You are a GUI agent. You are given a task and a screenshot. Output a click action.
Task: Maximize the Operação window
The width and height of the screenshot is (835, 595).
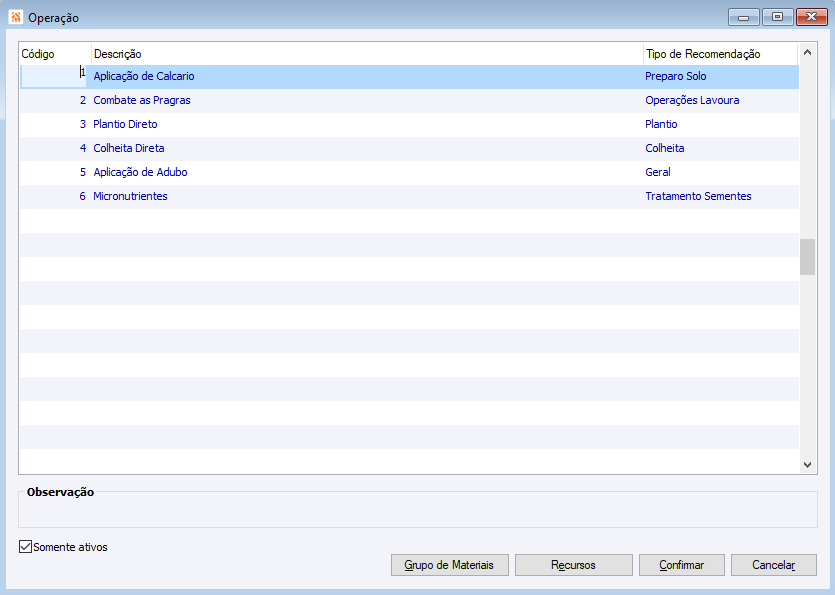pyautogui.click(x=777, y=18)
